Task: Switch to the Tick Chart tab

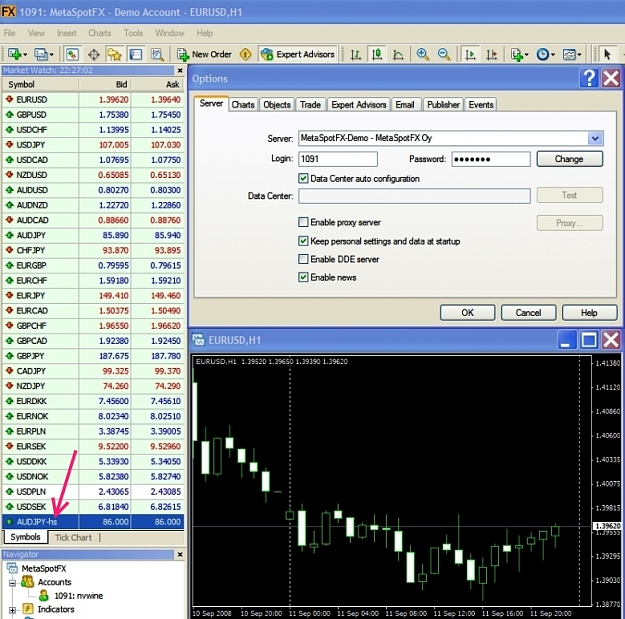Action: [73, 537]
